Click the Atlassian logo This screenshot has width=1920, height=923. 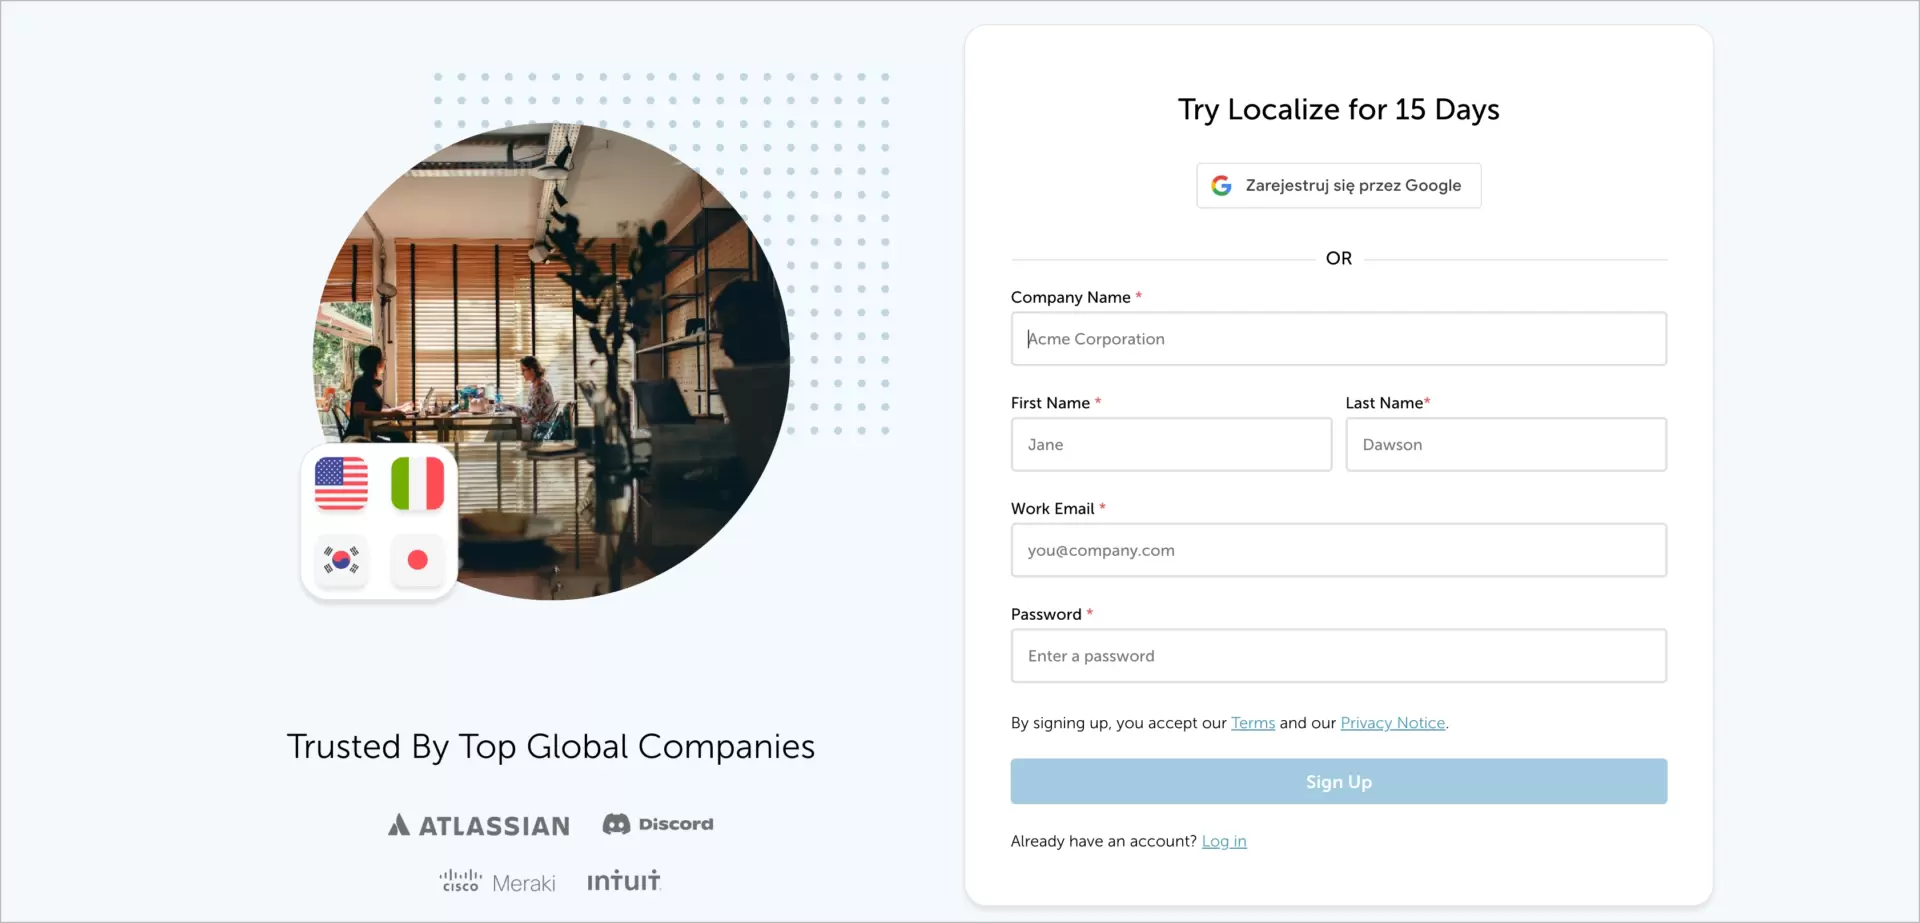pos(478,824)
